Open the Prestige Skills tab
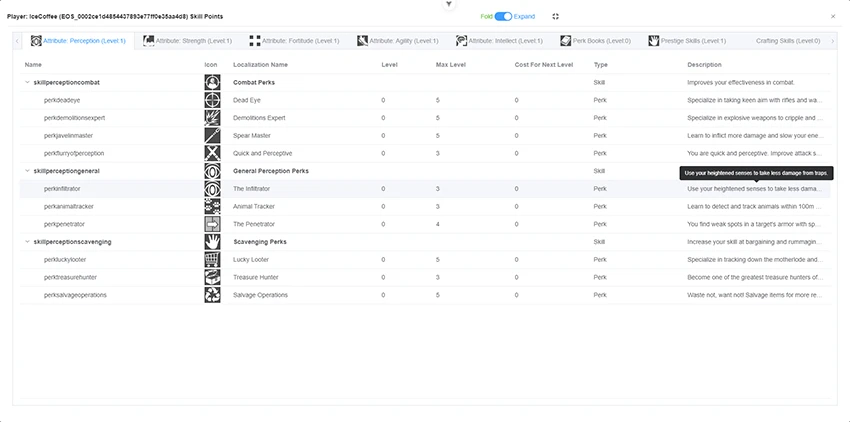 tap(687, 41)
